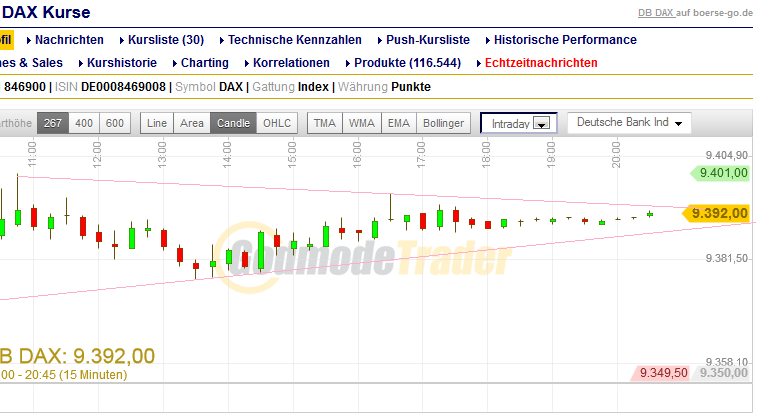Switch to Charting section
This screenshot has width=763, height=413.
point(205,63)
